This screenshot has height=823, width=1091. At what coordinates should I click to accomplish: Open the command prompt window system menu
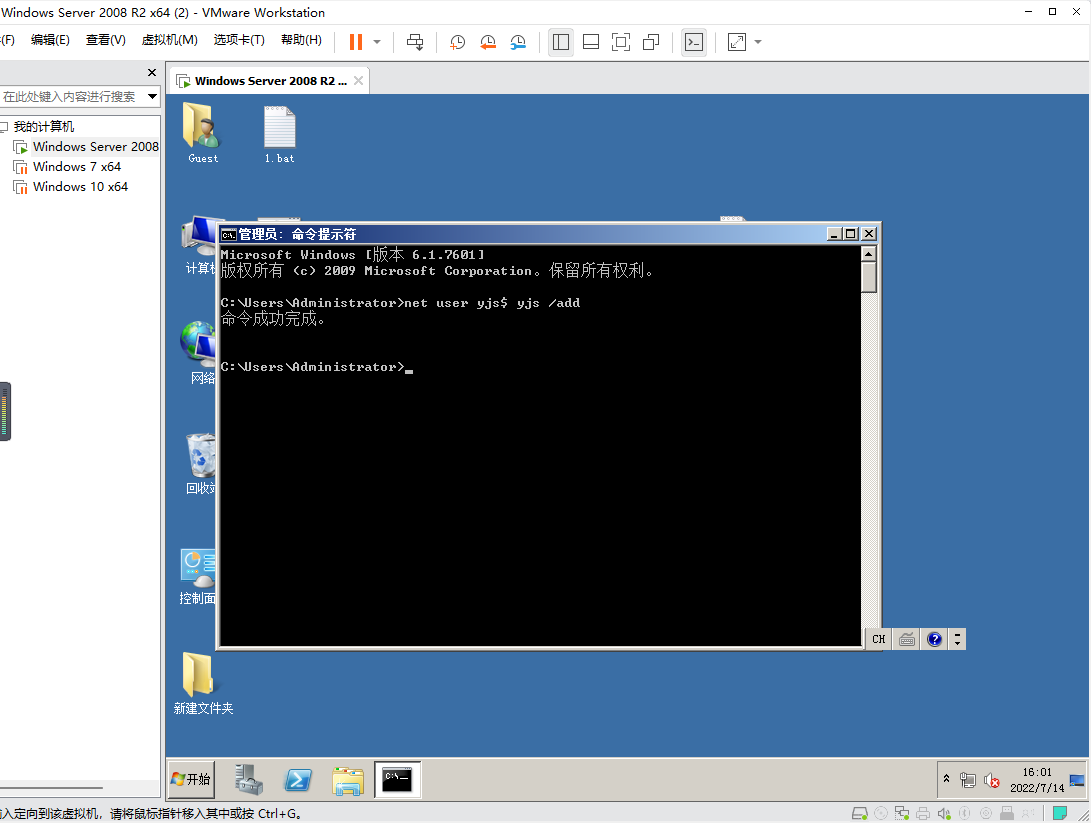tap(229, 234)
